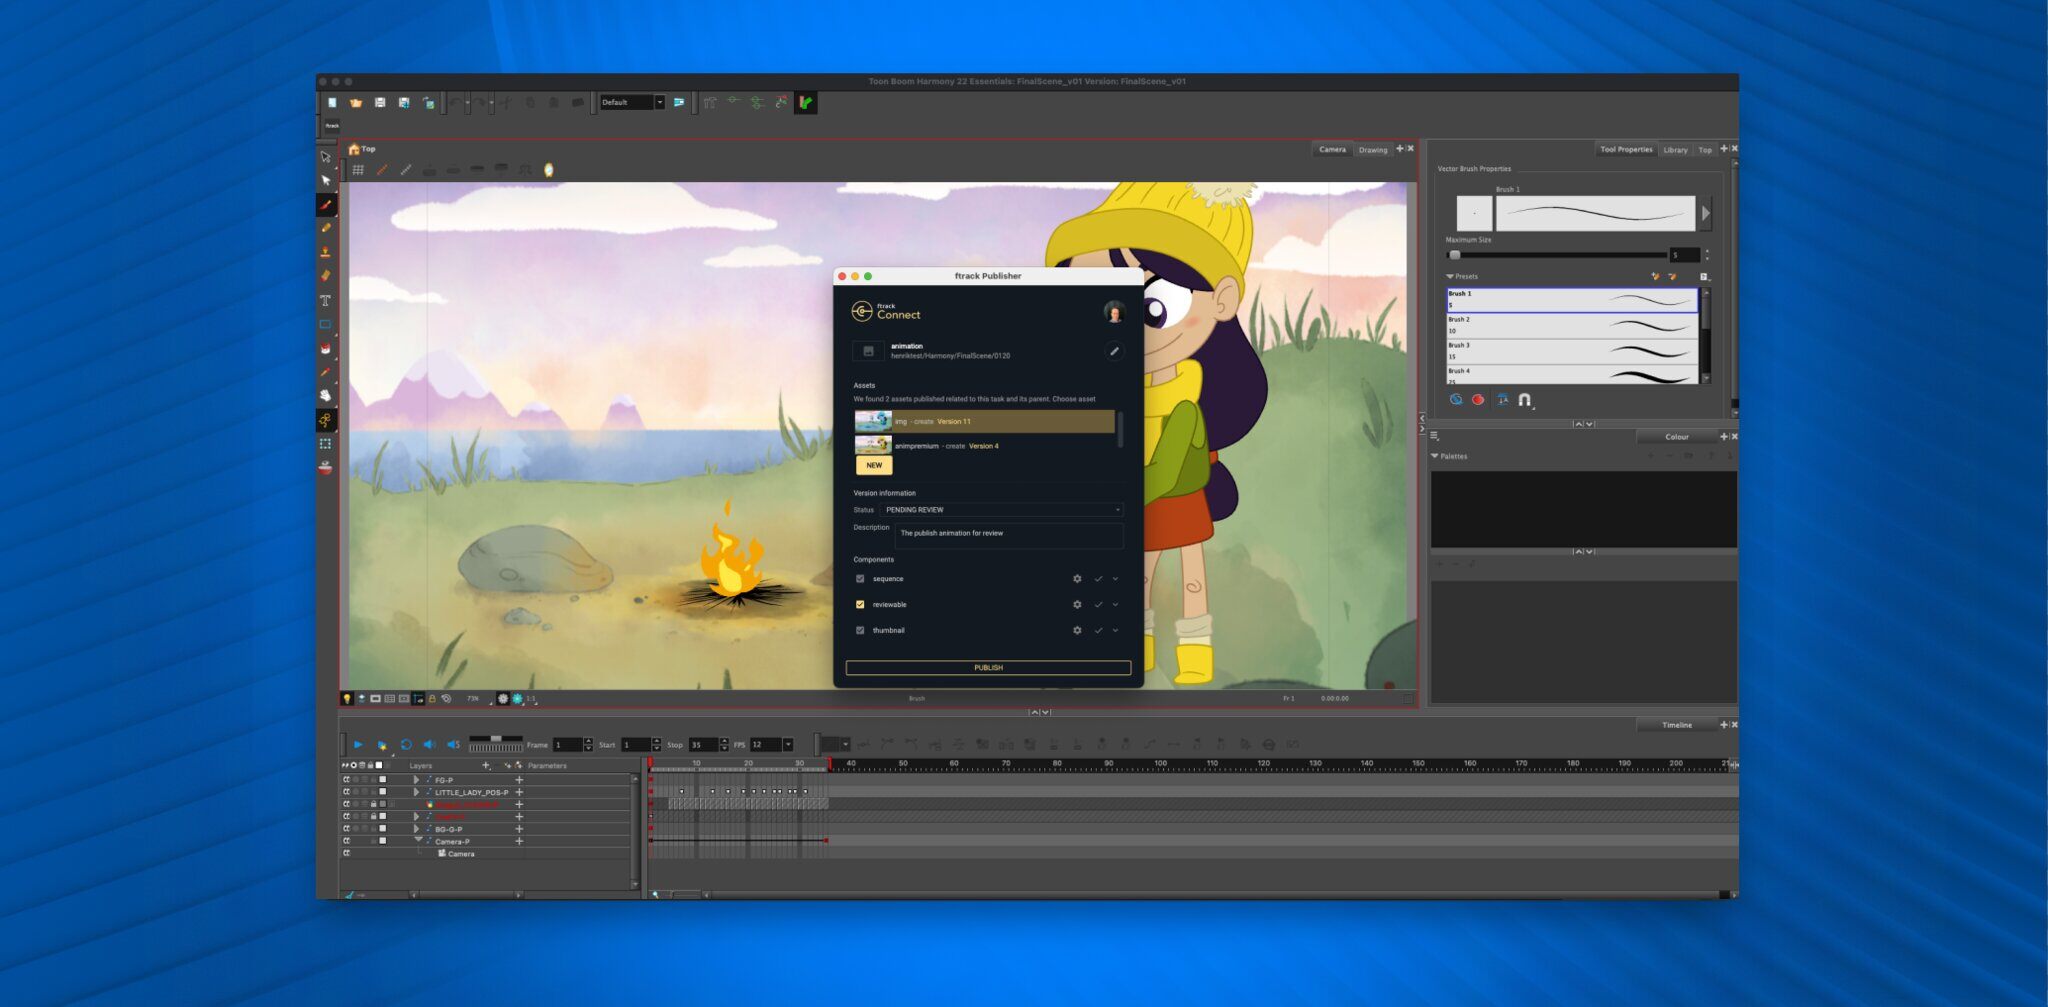Open the Colour panel tab
The image size is (2048, 1007).
[1677, 437]
